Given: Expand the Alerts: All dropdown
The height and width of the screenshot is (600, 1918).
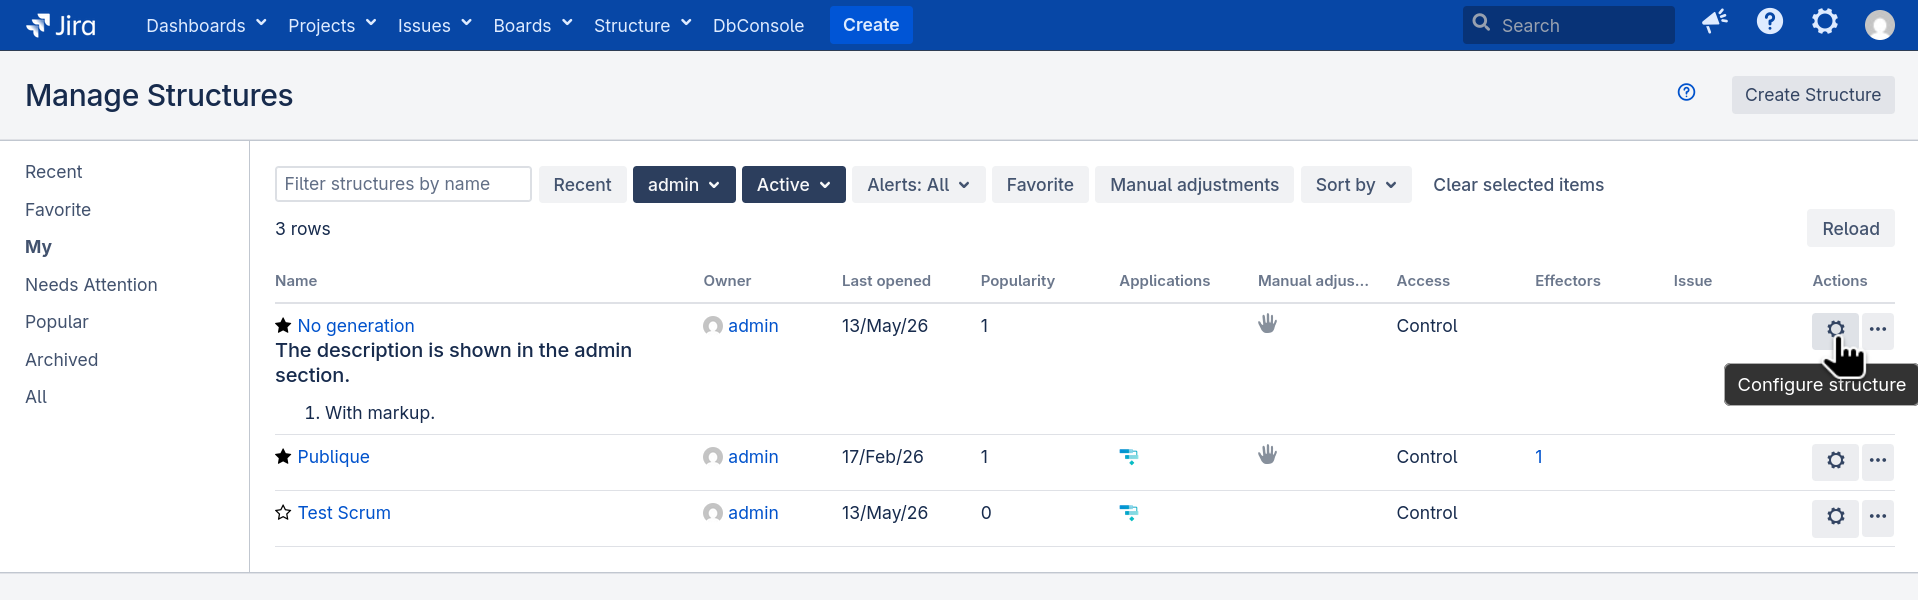Looking at the screenshot, I should [x=918, y=185].
